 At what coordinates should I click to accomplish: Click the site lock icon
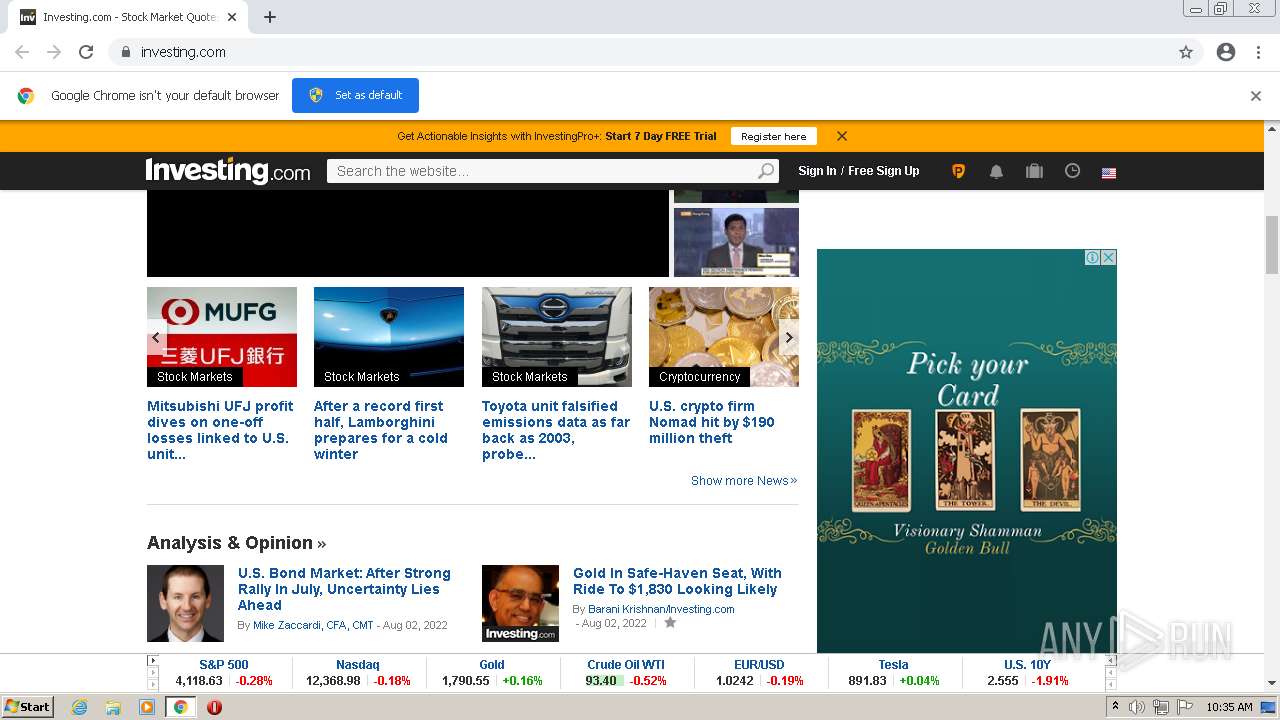[x=125, y=52]
